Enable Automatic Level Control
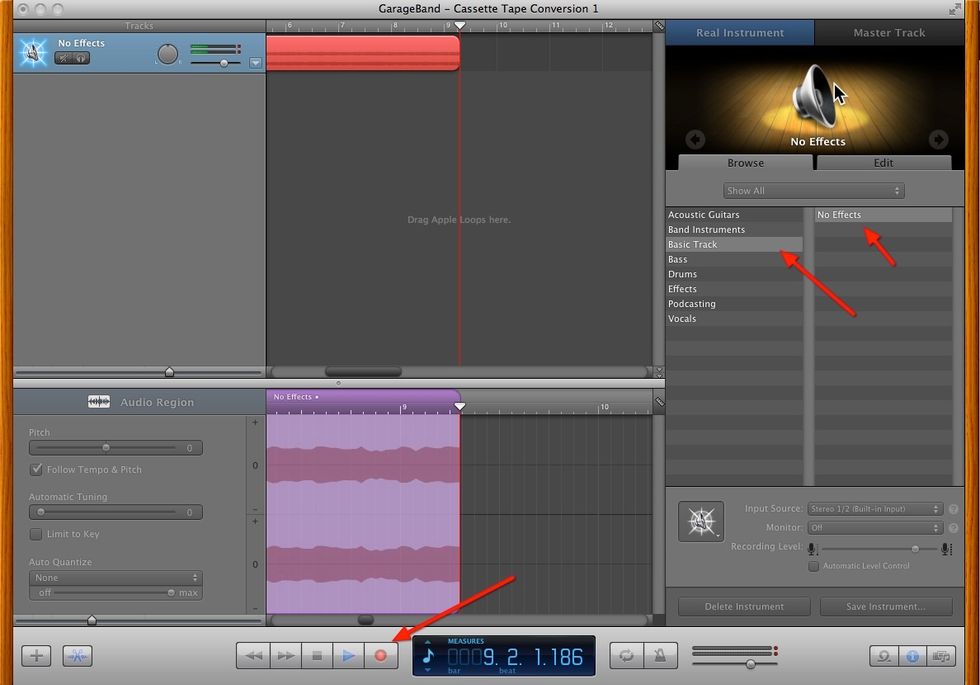Screen dimensions: 980x685 point(814,566)
